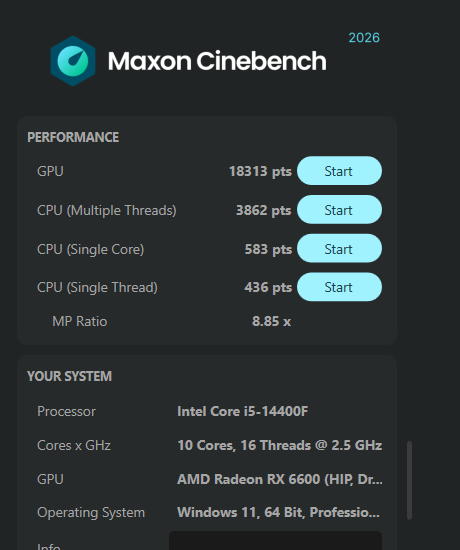Click the MP Ratio 8.85 x value
460x550 pixels.
271,321
